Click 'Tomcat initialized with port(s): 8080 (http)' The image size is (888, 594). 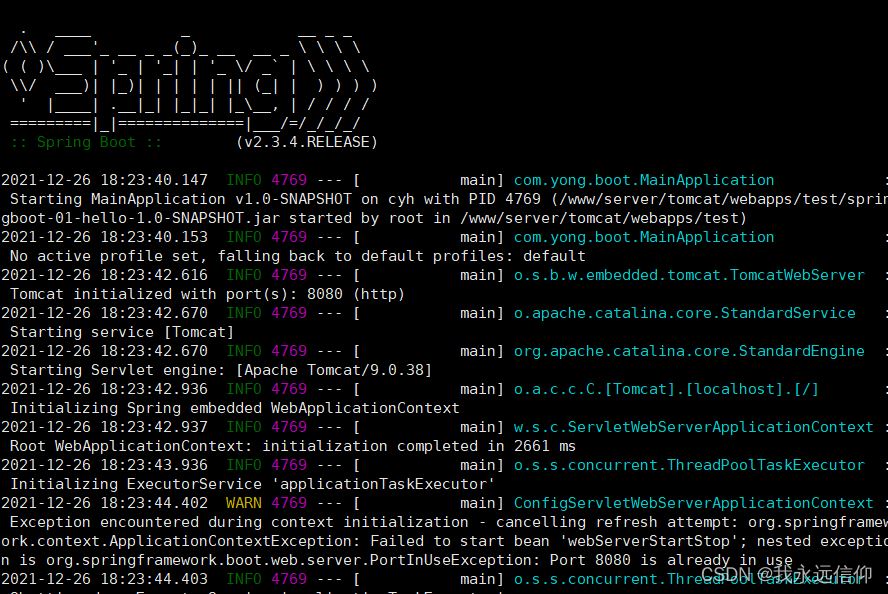pos(207,294)
